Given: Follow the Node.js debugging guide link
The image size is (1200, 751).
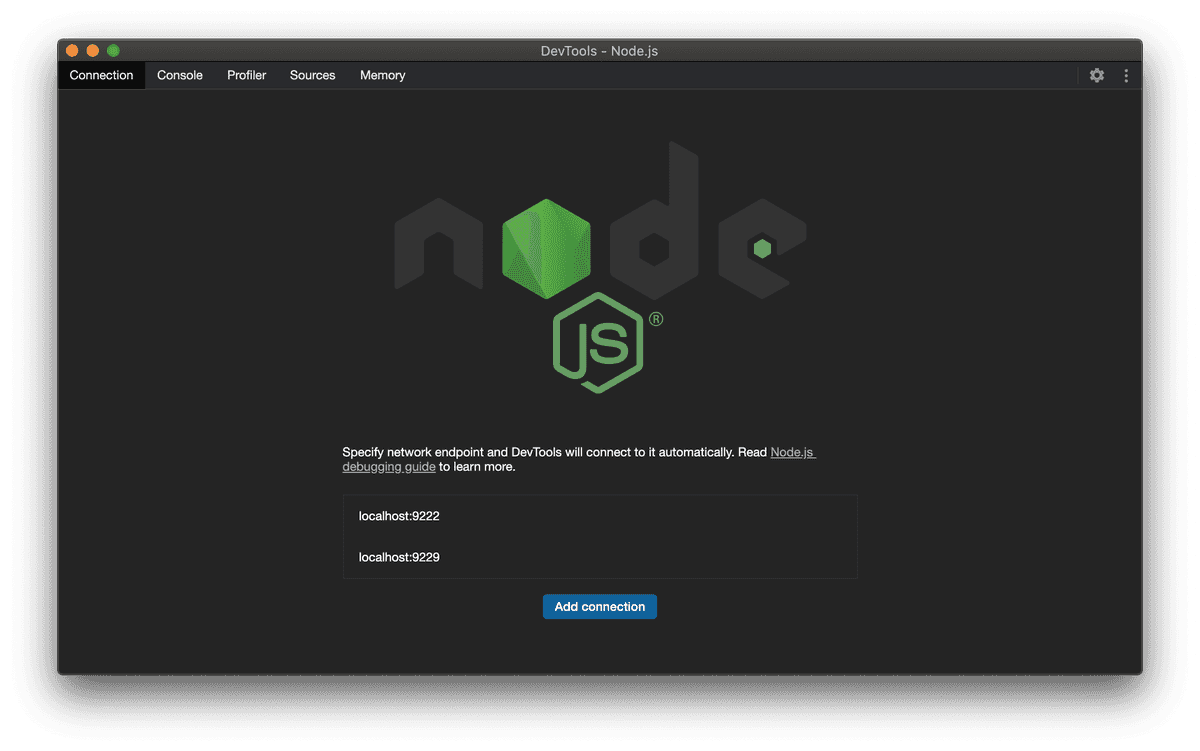Looking at the screenshot, I should tap(792, 453).
